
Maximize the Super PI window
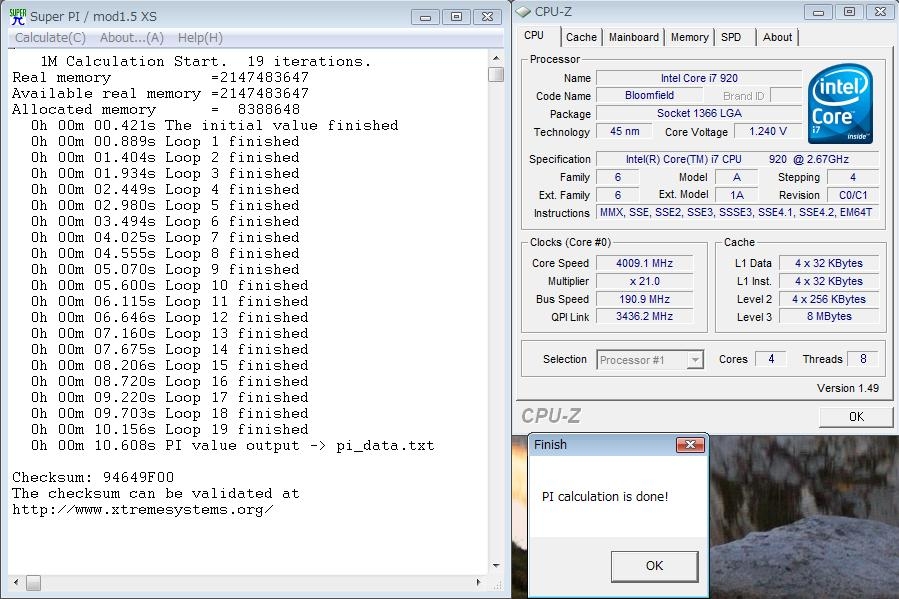456,16
